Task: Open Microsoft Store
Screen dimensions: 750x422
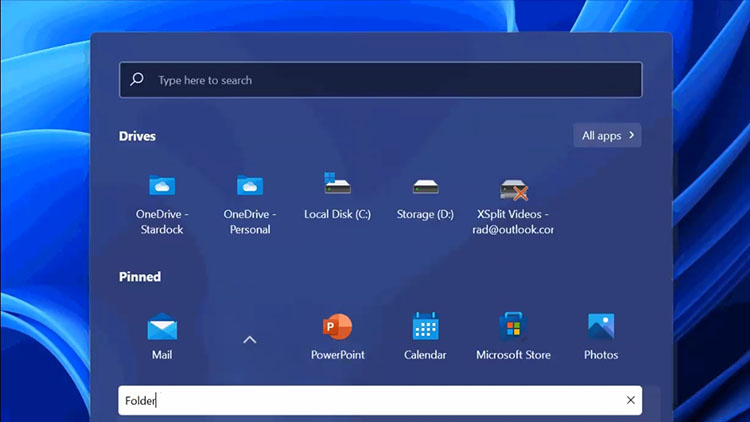Action: click(x=513, y=336)
